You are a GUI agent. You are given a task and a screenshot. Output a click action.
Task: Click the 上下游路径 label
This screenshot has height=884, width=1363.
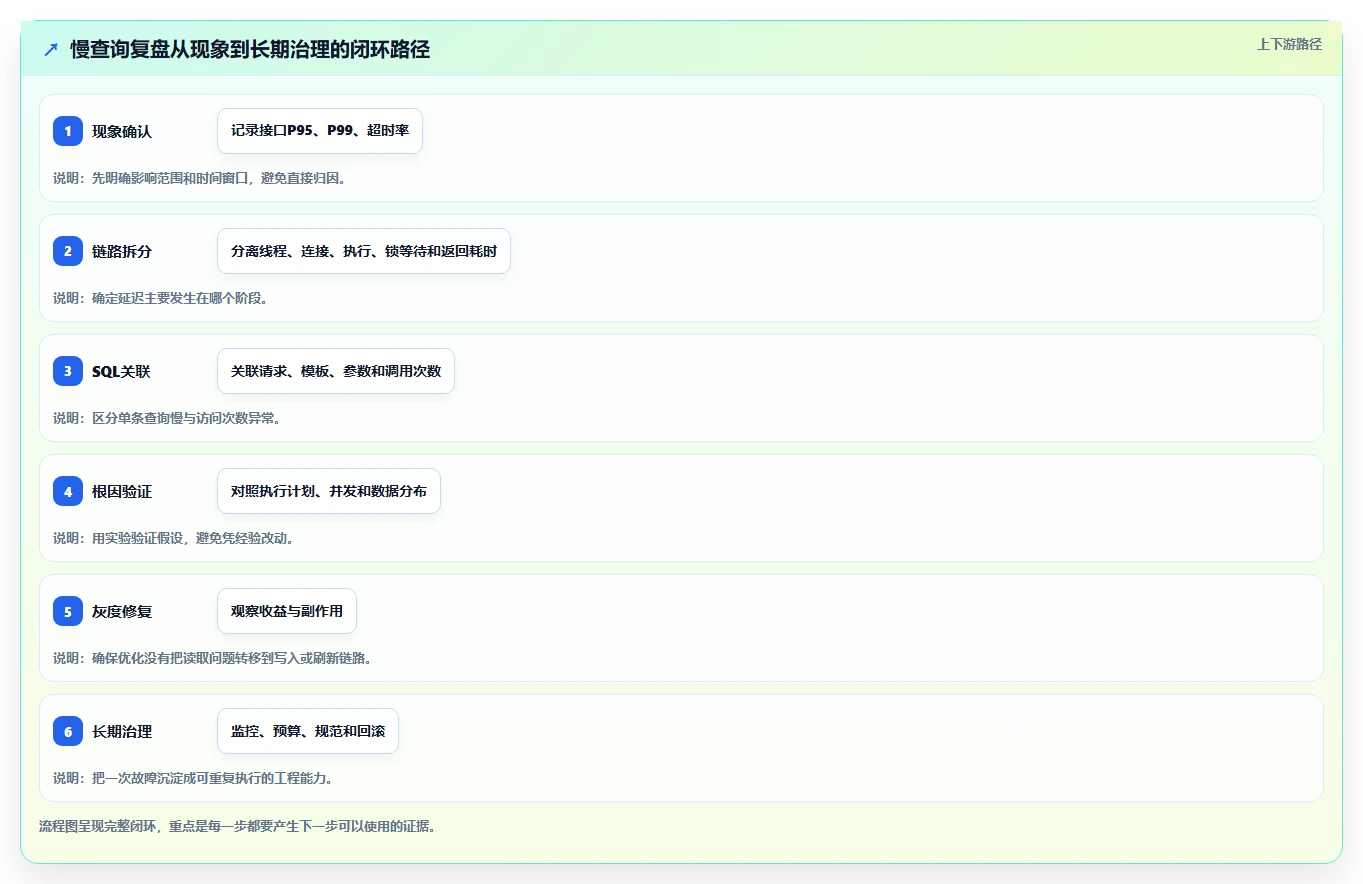pos(1289,44)
